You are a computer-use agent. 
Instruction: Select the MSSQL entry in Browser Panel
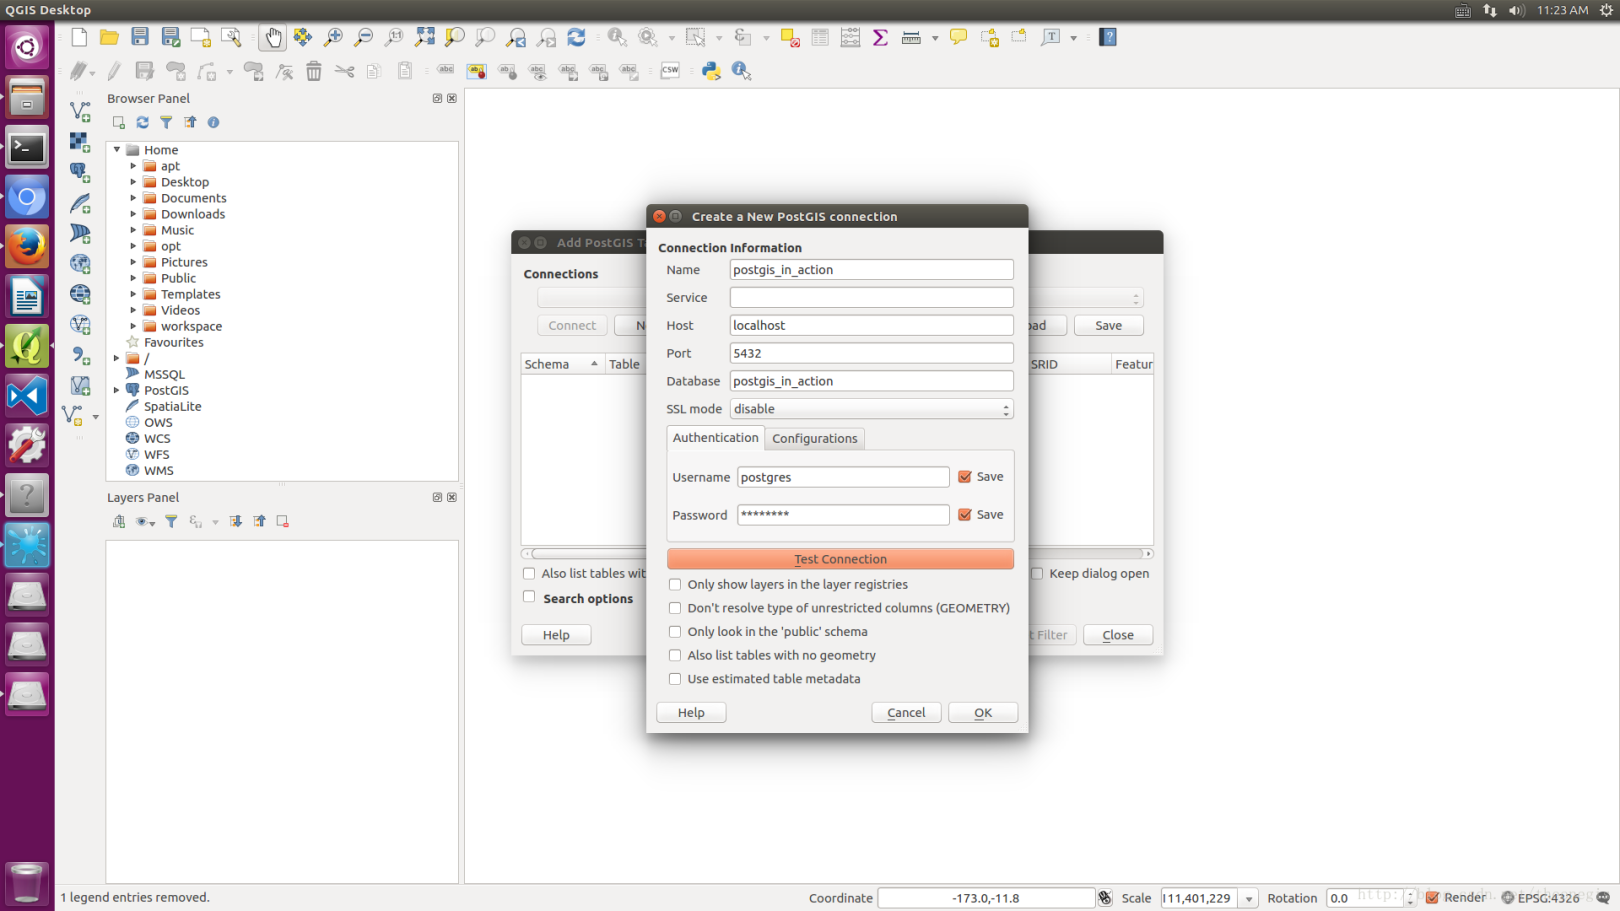click(x=164, y=375)
